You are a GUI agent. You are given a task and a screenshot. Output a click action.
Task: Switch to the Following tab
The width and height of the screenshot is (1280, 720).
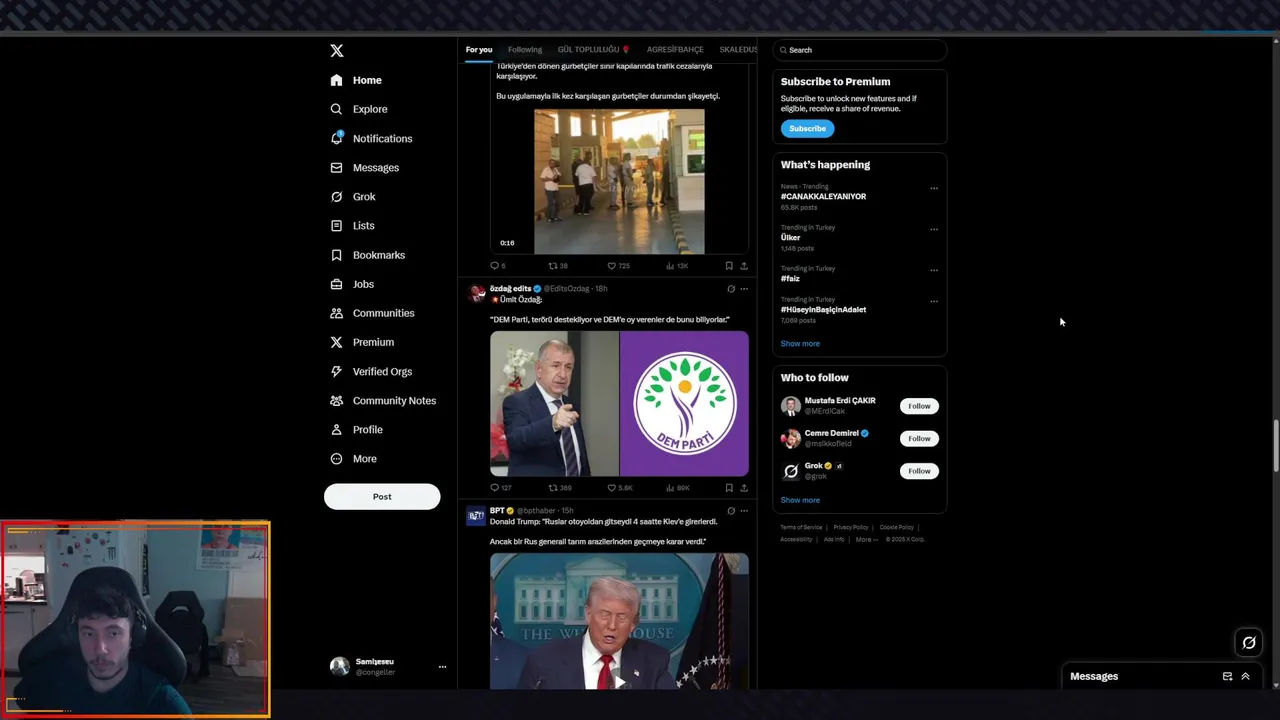pyautogui.click(x=525, y=50)
